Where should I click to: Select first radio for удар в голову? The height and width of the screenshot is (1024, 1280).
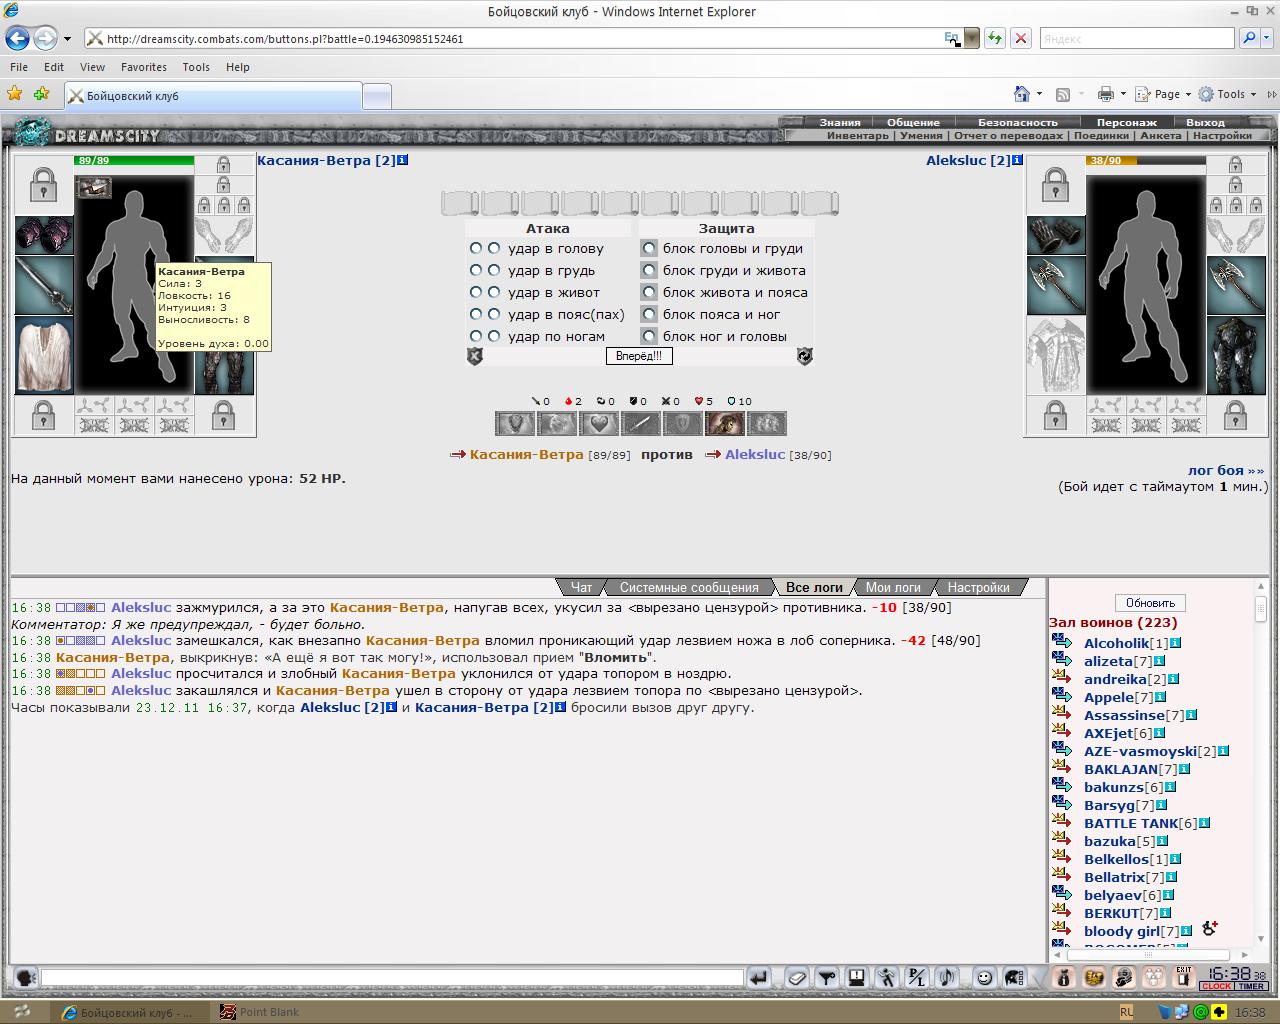[476, 248]
